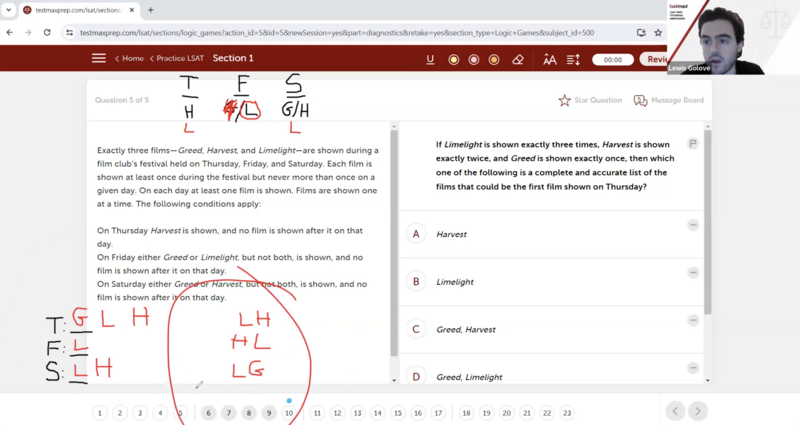
Task: Click the line spacing icon
Action: [x=573, y=59]
